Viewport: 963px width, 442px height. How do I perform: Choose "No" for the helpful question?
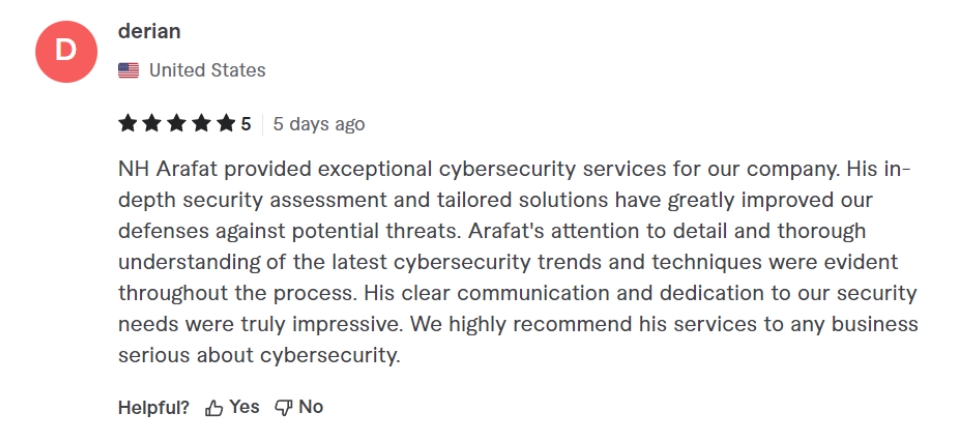coord(311,407)
